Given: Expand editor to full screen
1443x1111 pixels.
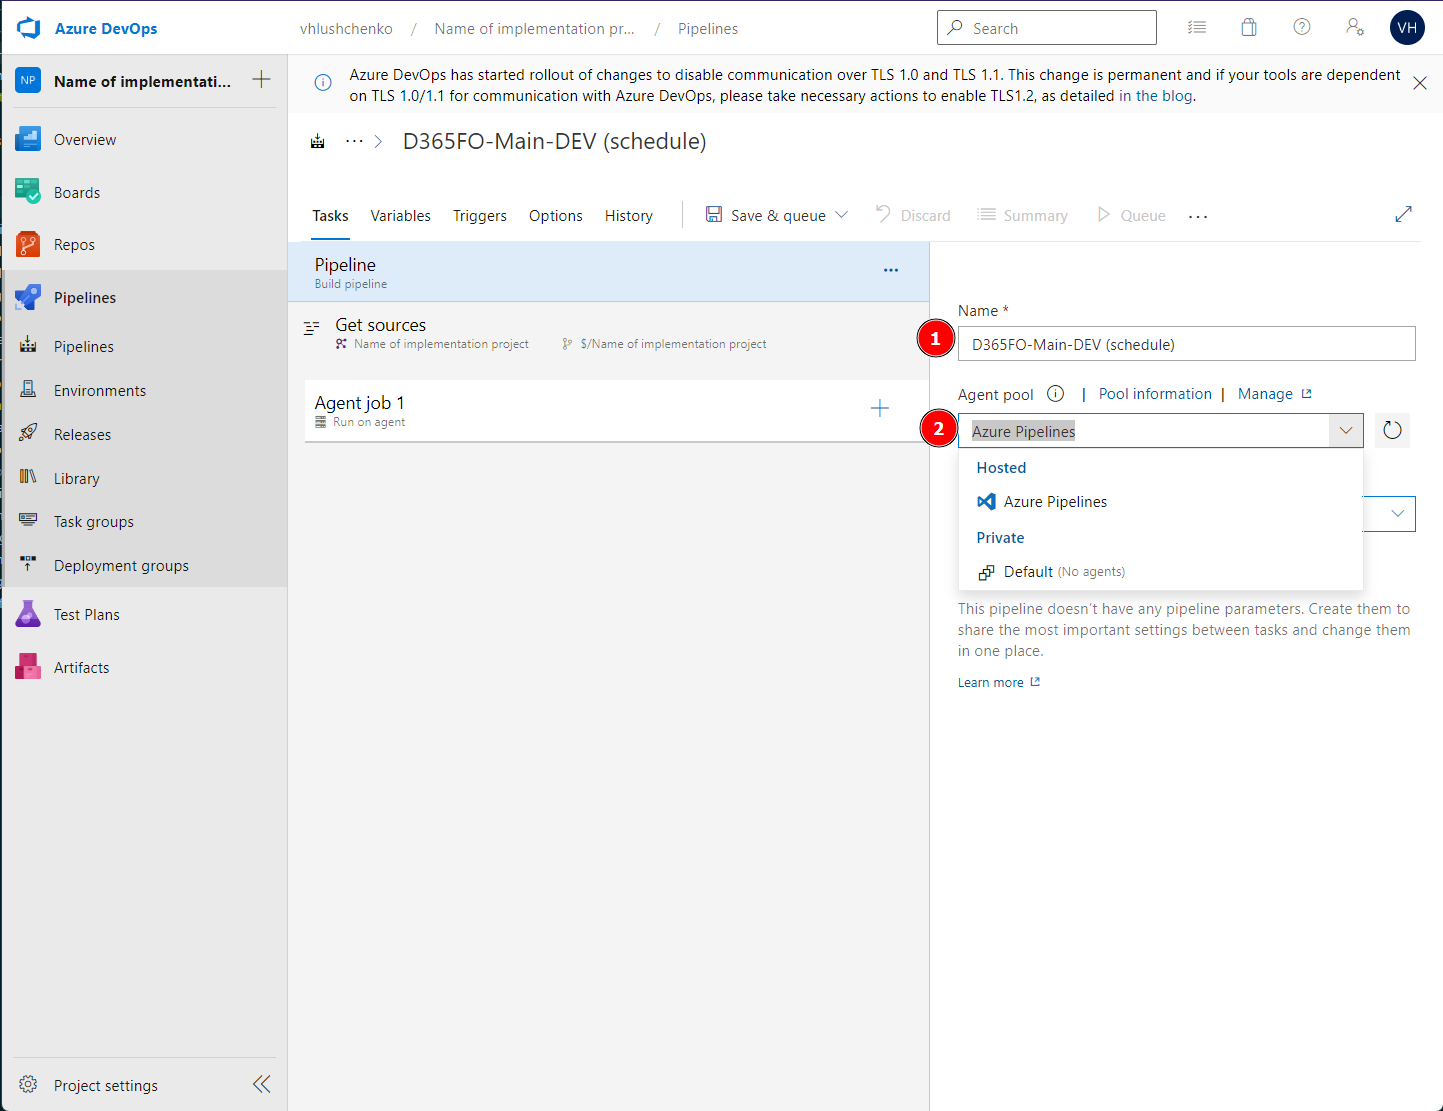Looking at the screenshot, I should click(1403, 214).
